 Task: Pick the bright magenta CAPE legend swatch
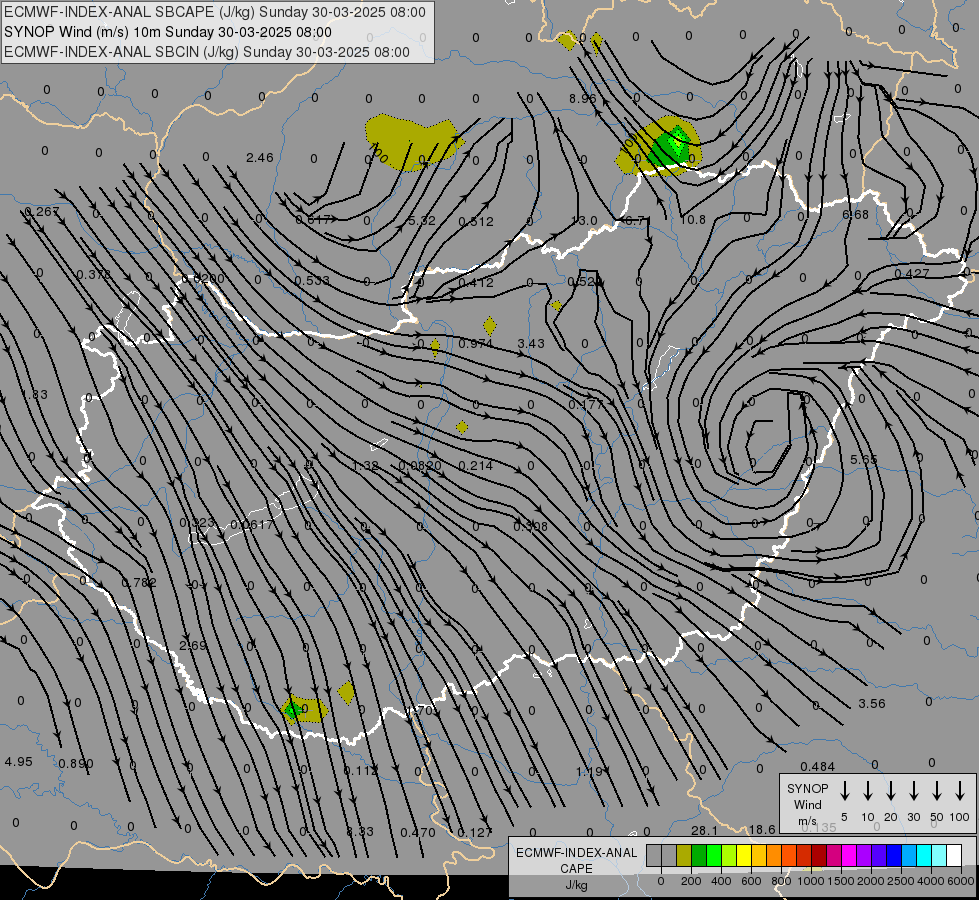click(849, 856)
